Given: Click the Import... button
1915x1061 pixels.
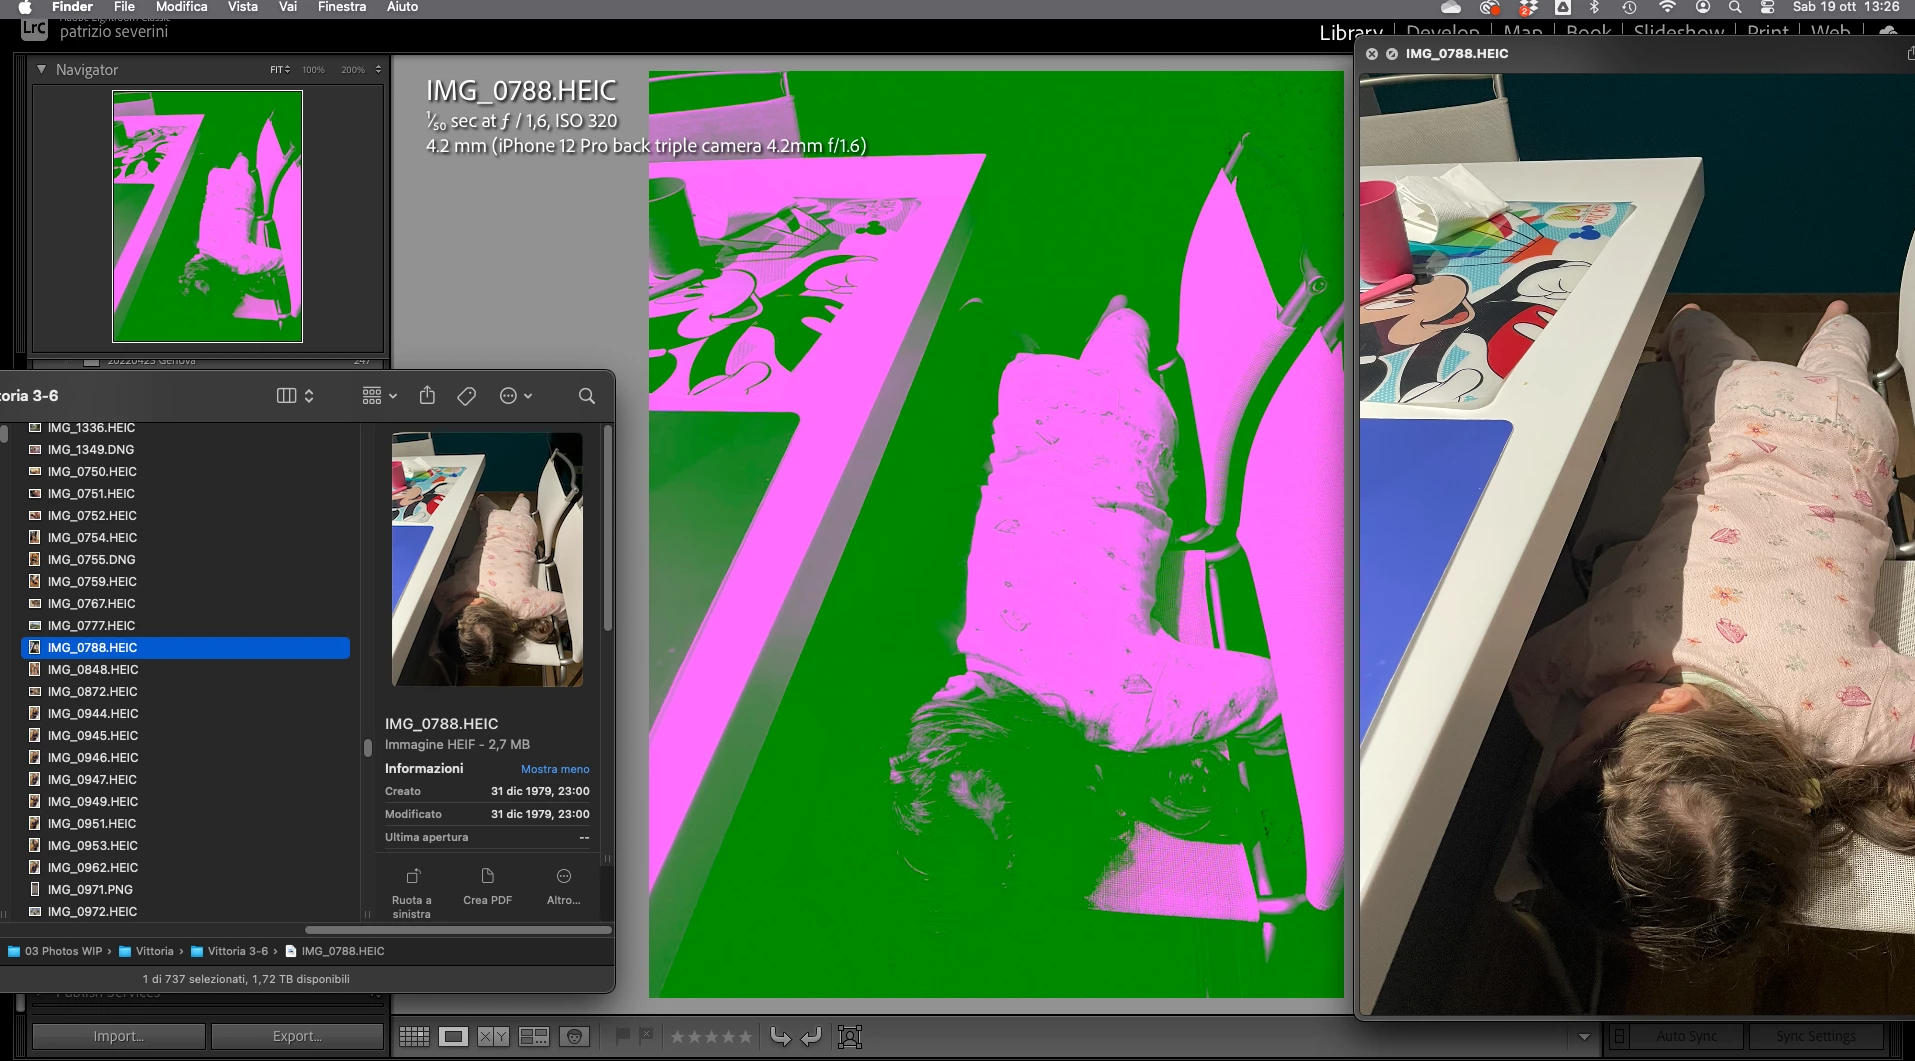Looking at the screenshot, I should (119, 1036).
